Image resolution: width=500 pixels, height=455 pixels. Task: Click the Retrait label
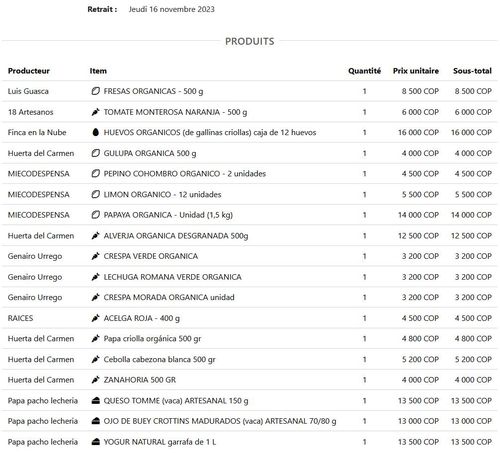pos(102,9)
